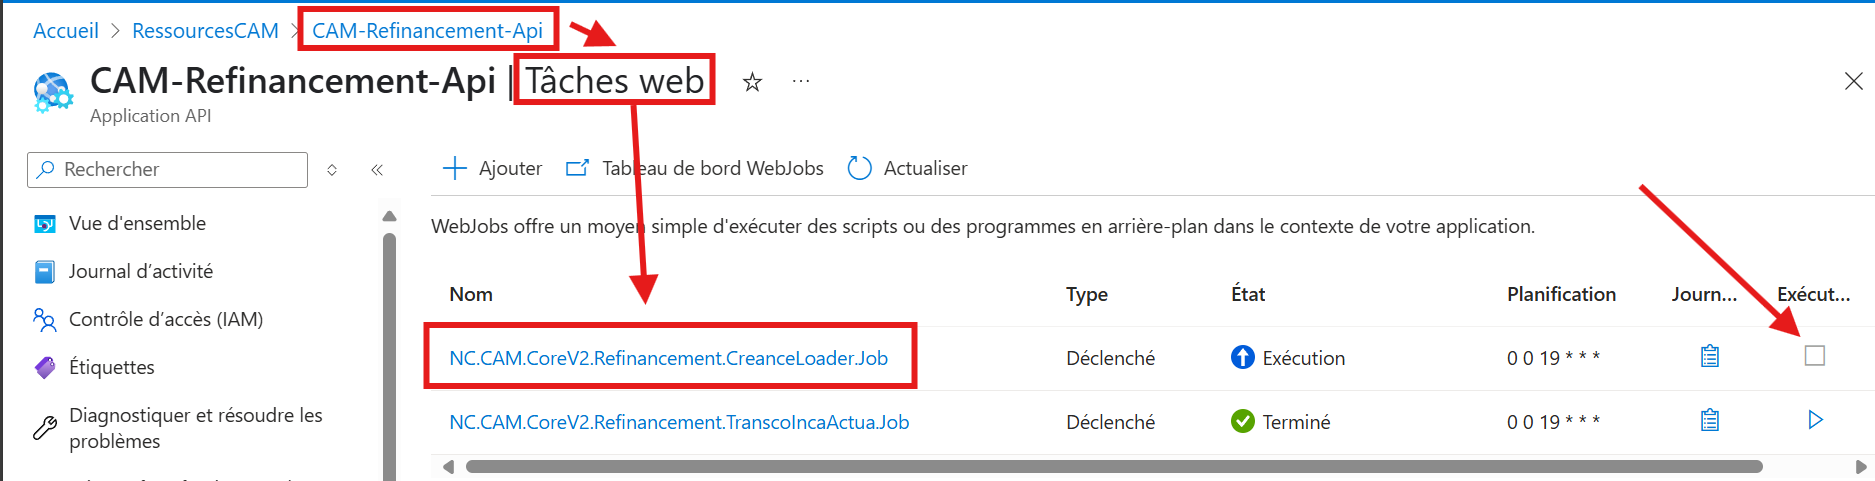Open the more options ellipsis menu
This screenshot has height=481, width=1875.
tap(801, 82)
